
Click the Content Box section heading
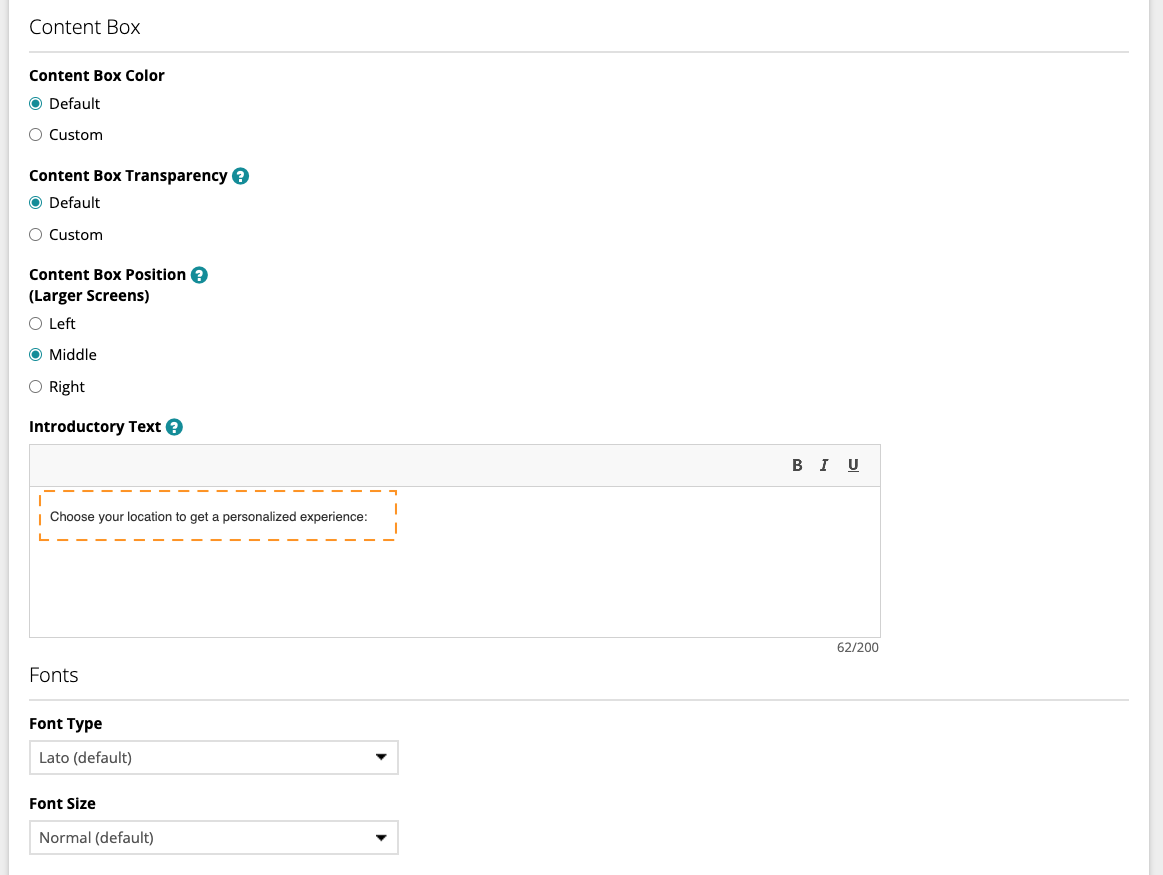tap(85, 28)
